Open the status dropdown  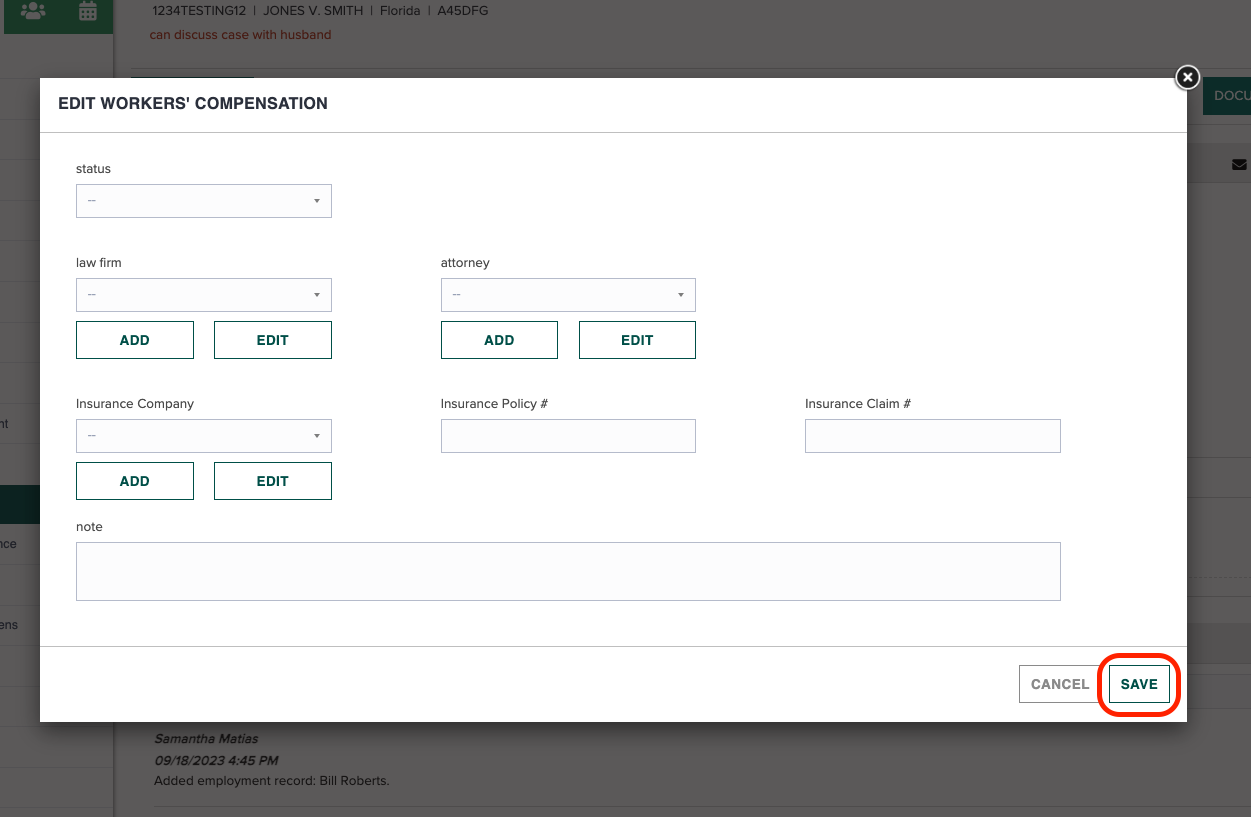(x=204, y=201)
